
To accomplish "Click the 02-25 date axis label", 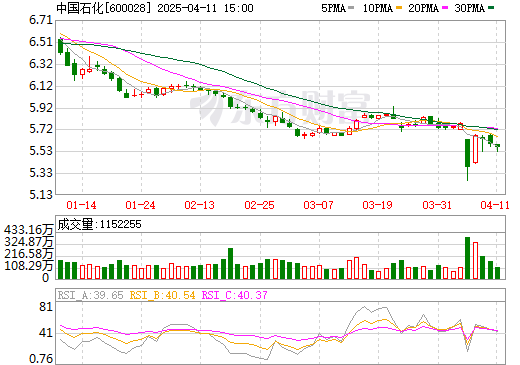I will click(x=259, y=205).
